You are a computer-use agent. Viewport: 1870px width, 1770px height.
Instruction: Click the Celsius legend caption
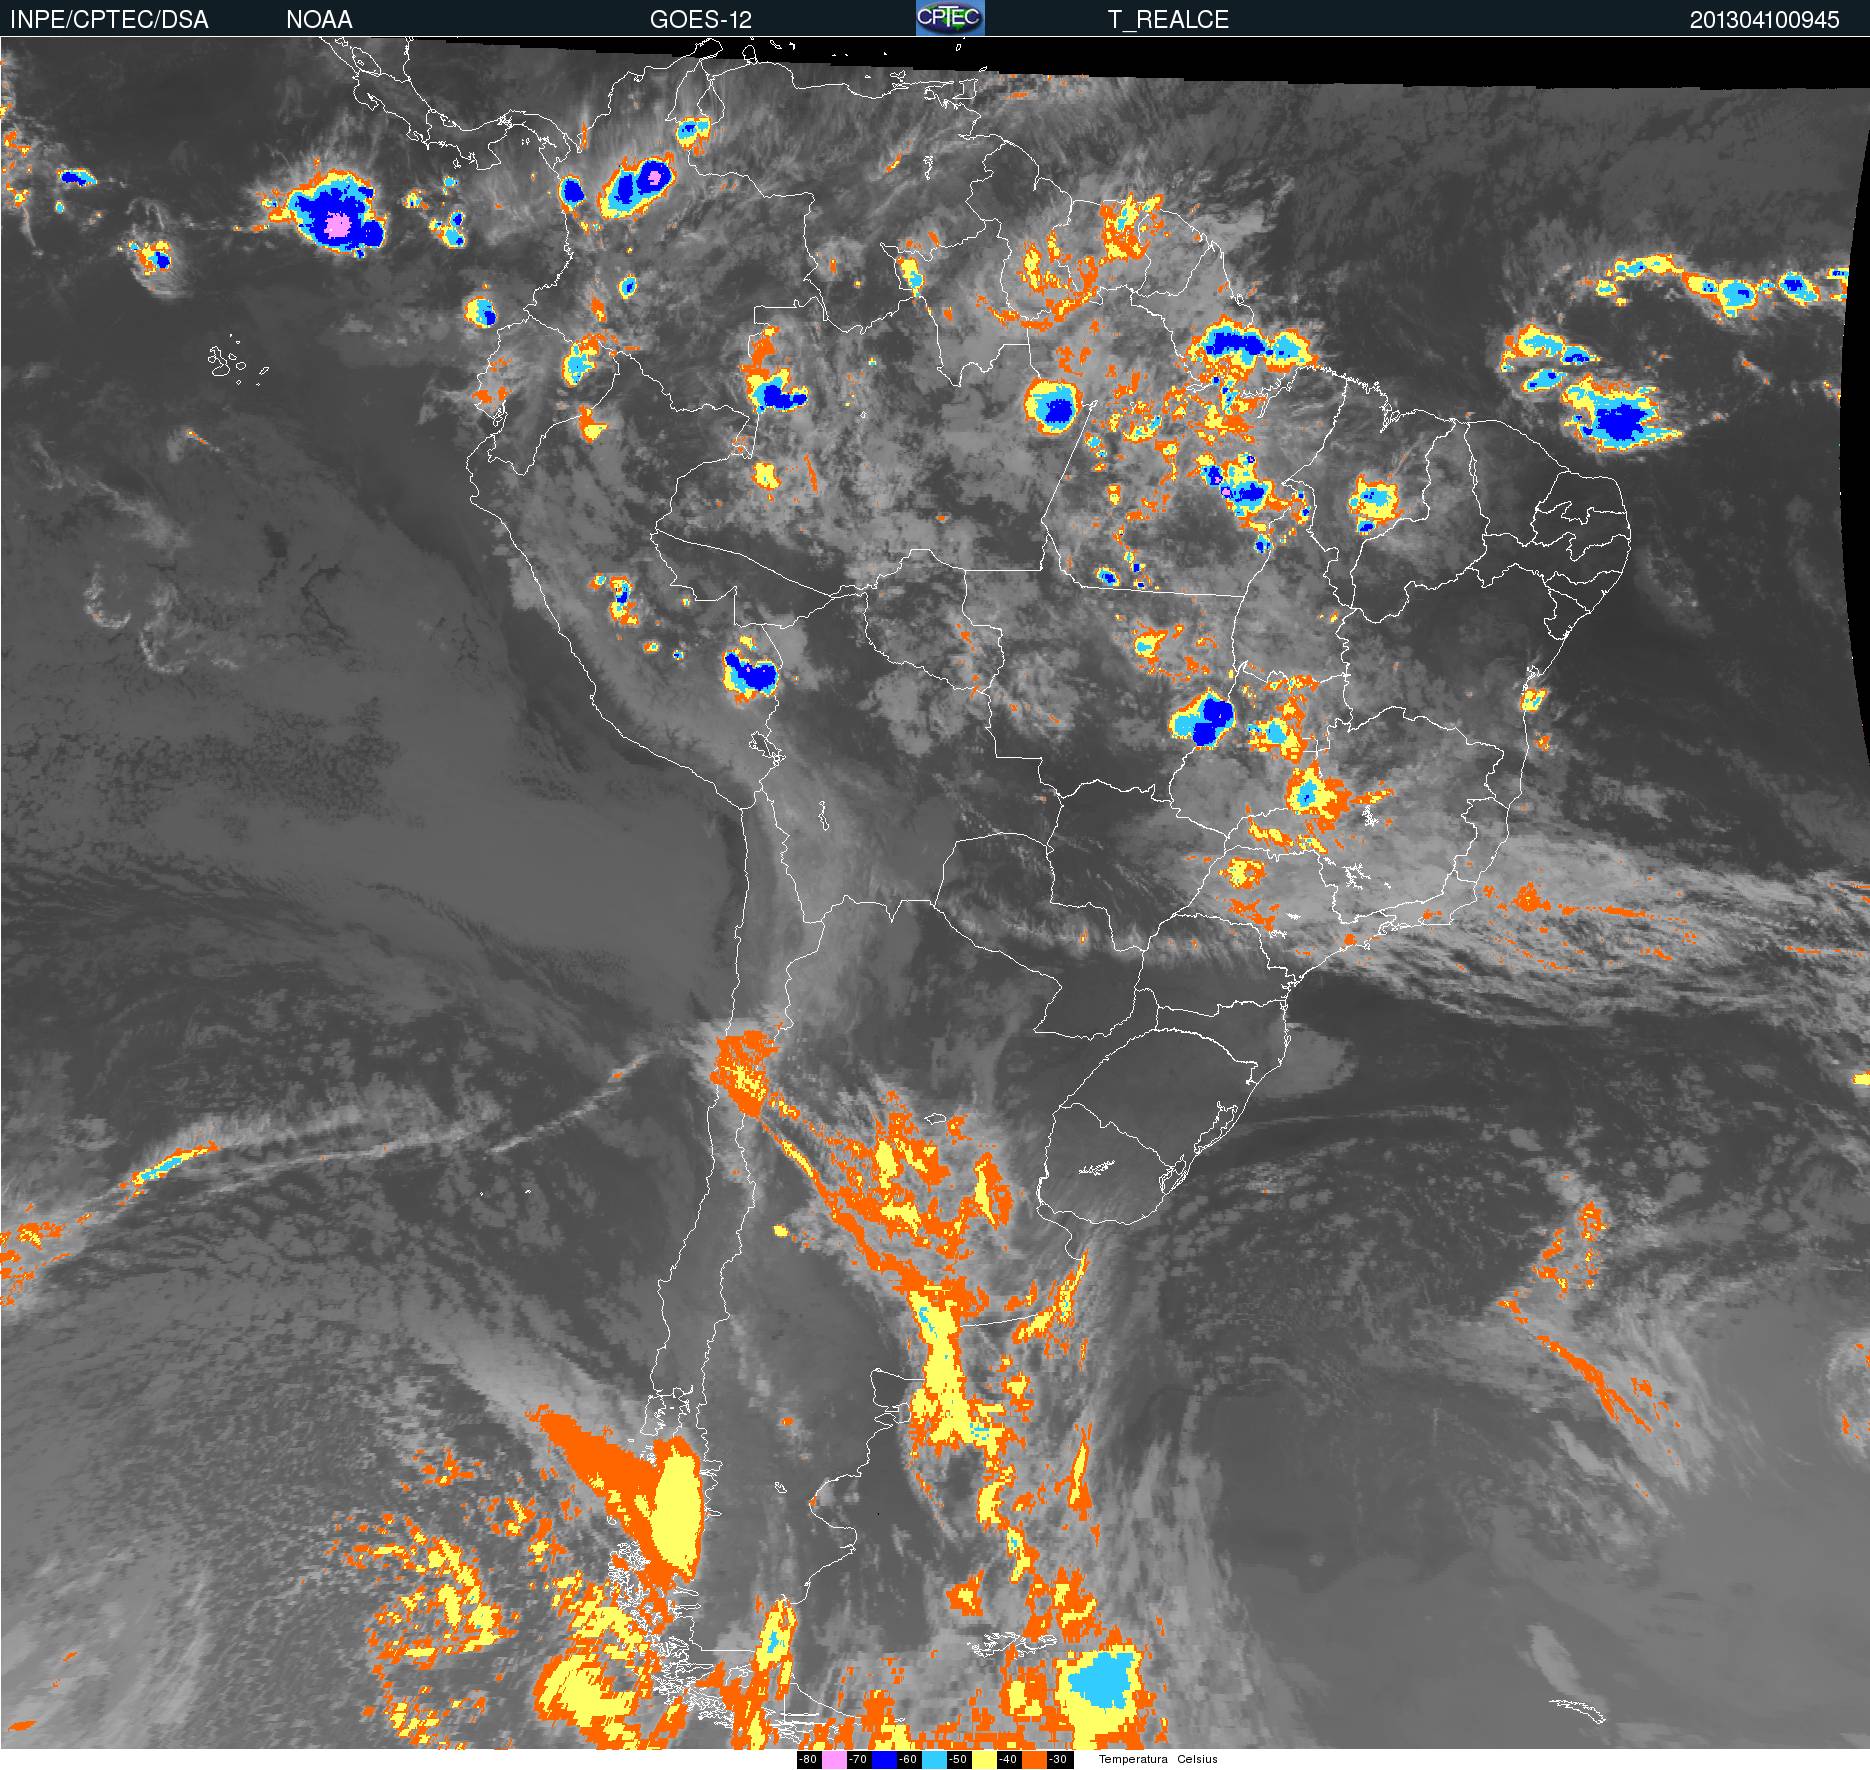click(1197, 1760)
